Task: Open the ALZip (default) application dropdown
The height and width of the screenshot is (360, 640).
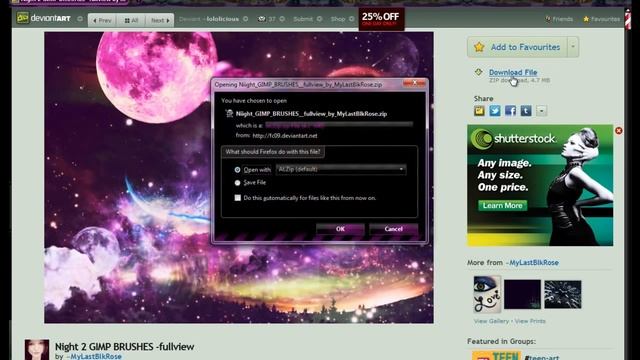Action: pyautogui.click(x=341, y=169)
